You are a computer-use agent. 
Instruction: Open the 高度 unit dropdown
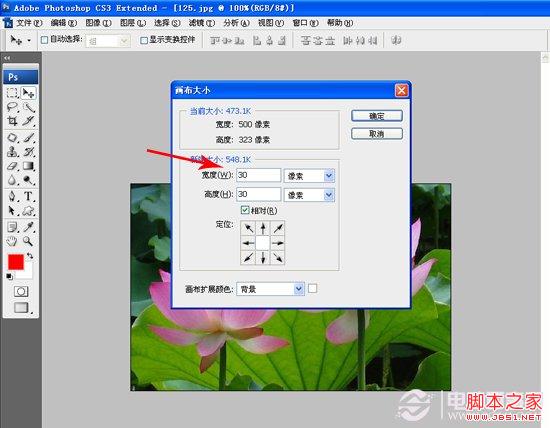click(x=329, y=195)
